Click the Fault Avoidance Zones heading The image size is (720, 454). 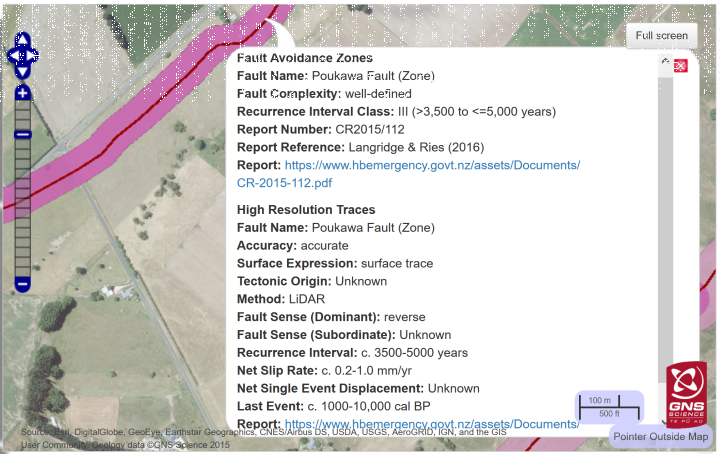[304, 58]
